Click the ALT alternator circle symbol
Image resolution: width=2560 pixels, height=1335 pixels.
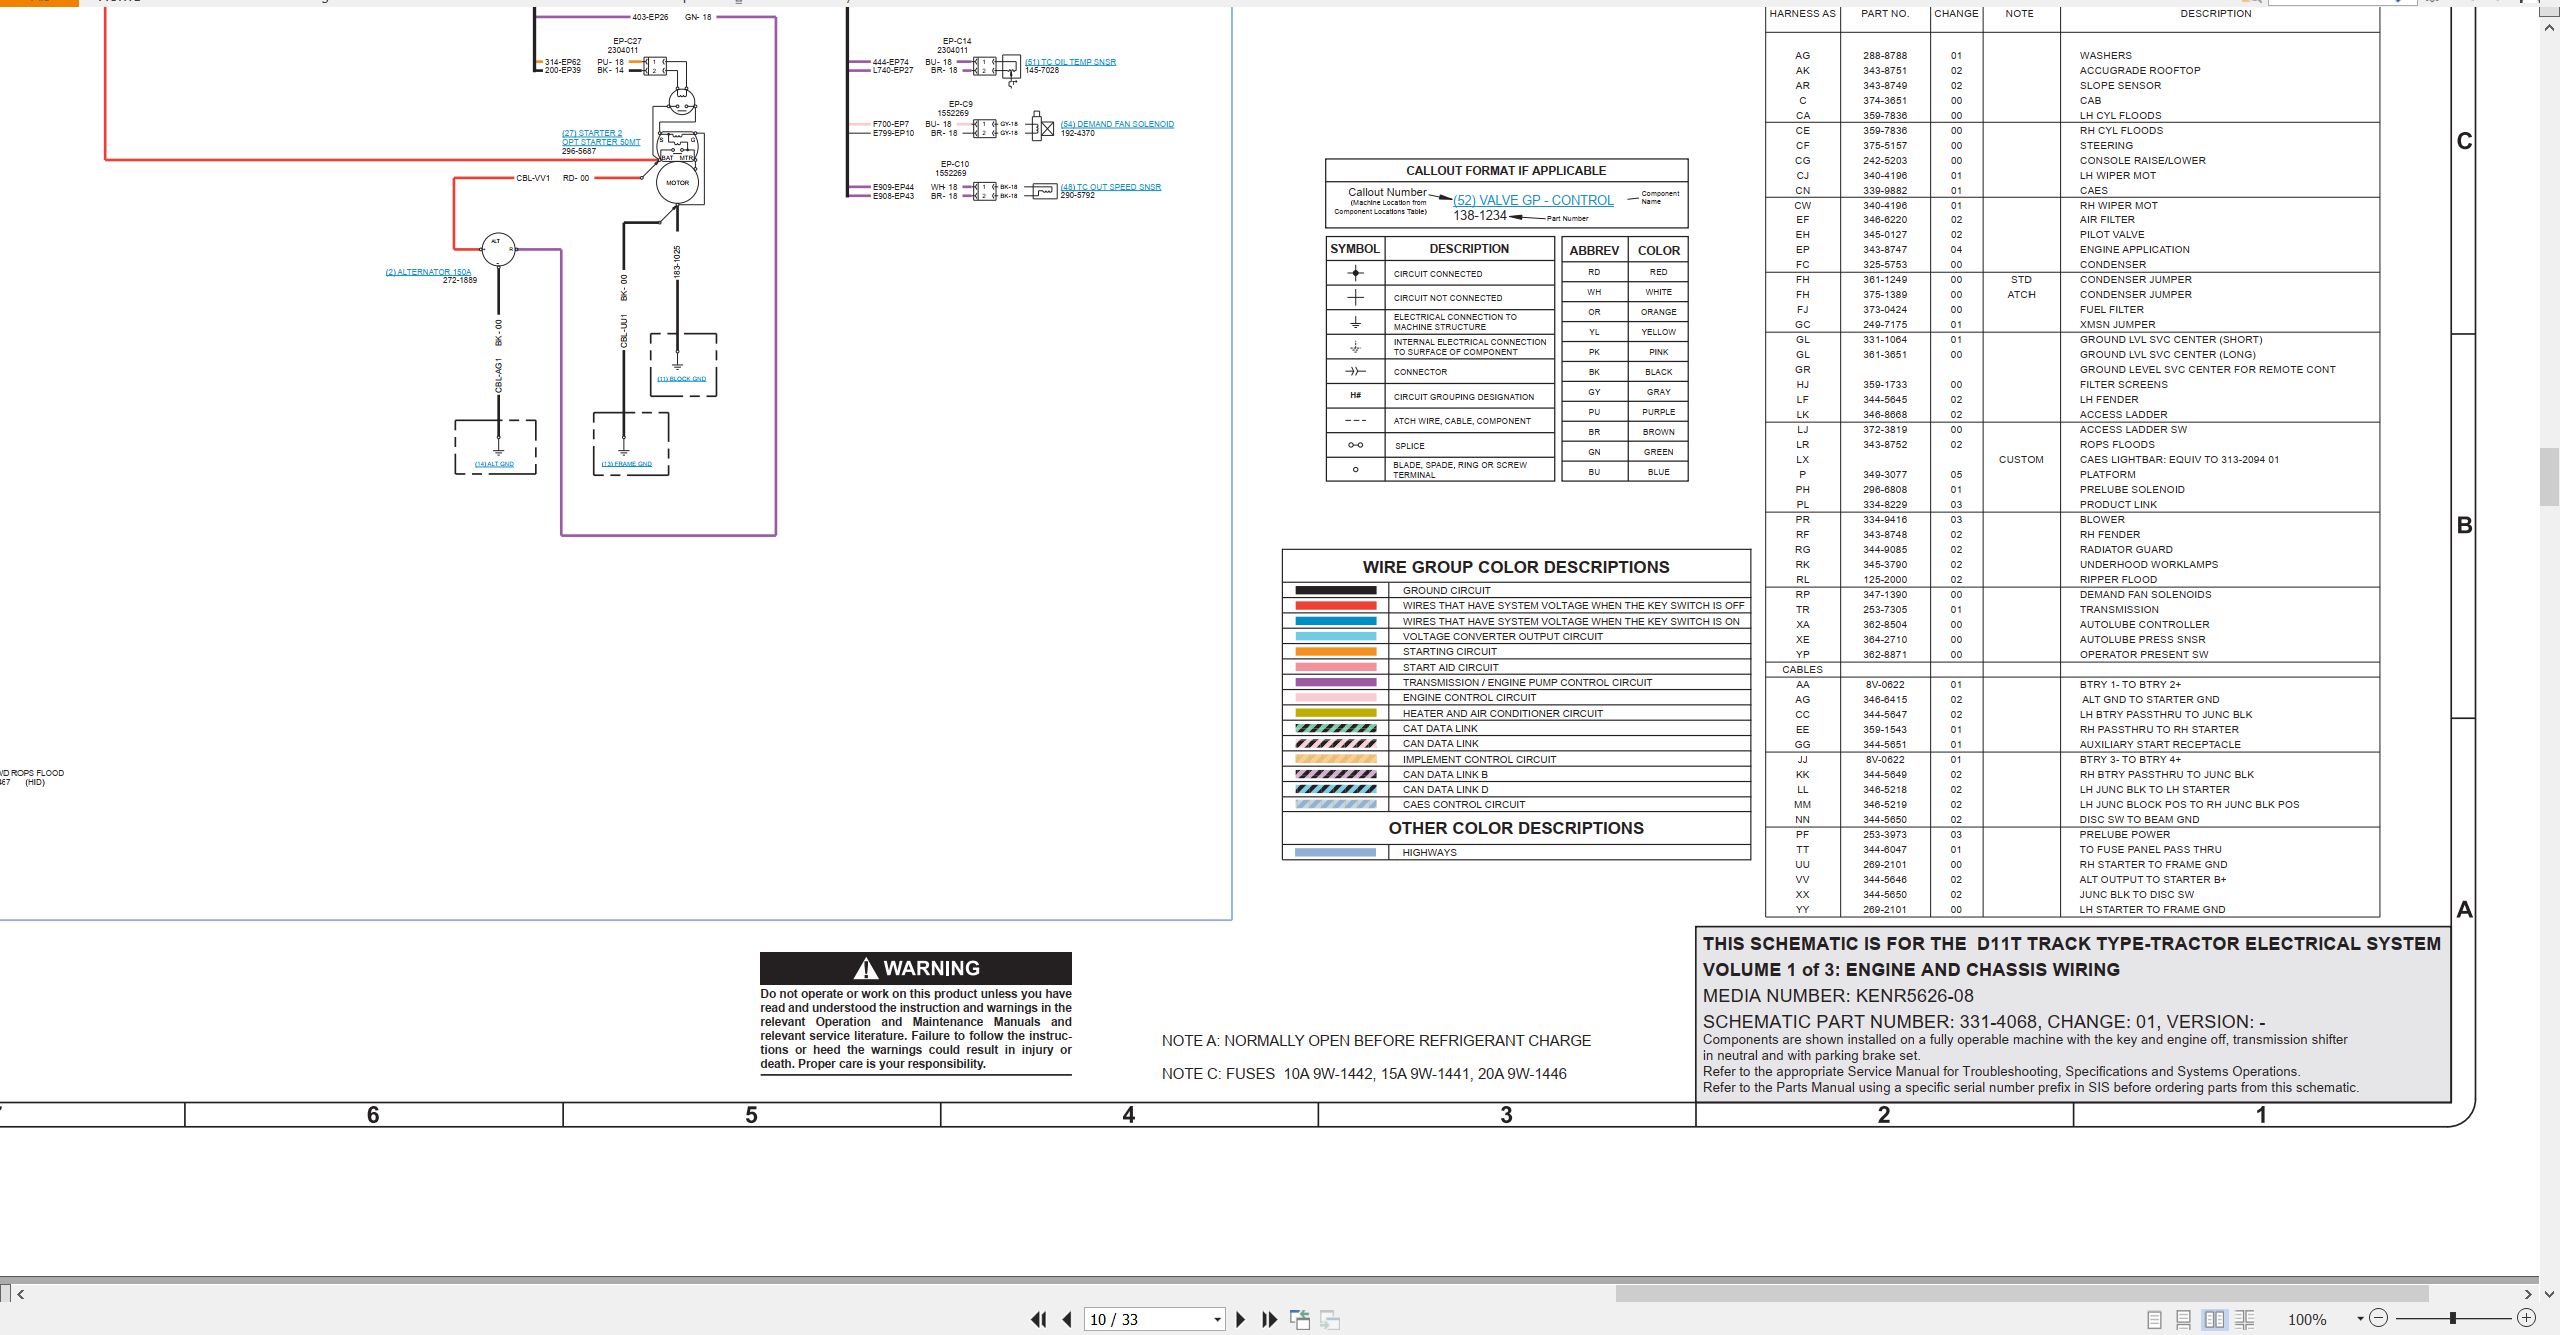[x=498, y=248]
